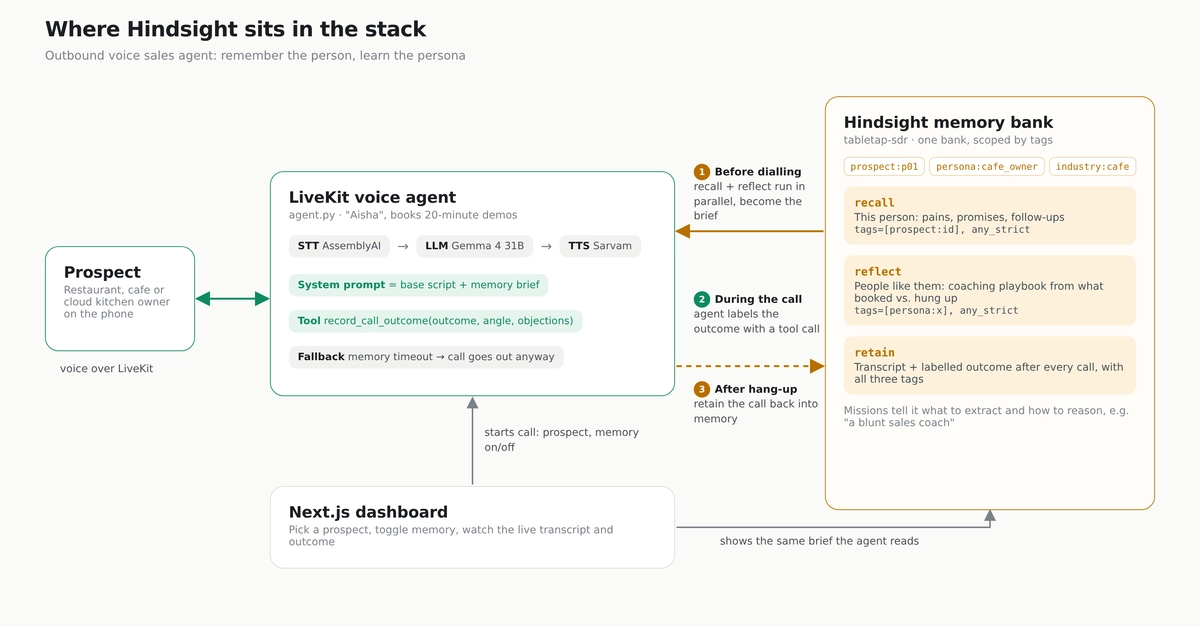This screenshot has width=1200, height=627.
Task: Click 'This person: pains, promises, follow-ups'
Action: pos(959,217)
